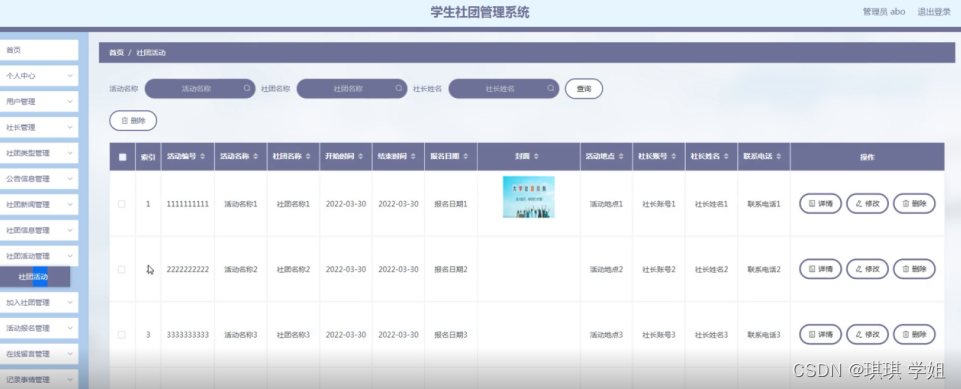
Task: Check the row 1111111111 checkbox
Action: click(121, 204)
